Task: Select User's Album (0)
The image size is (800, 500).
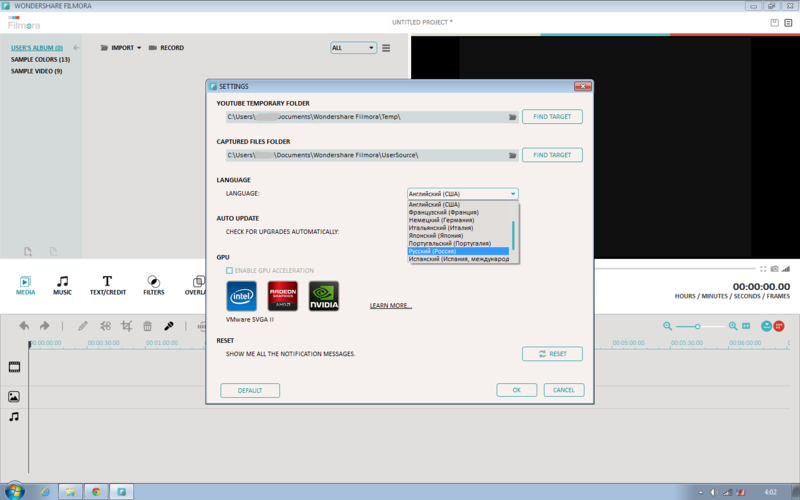Action: (x=37, y=48)
